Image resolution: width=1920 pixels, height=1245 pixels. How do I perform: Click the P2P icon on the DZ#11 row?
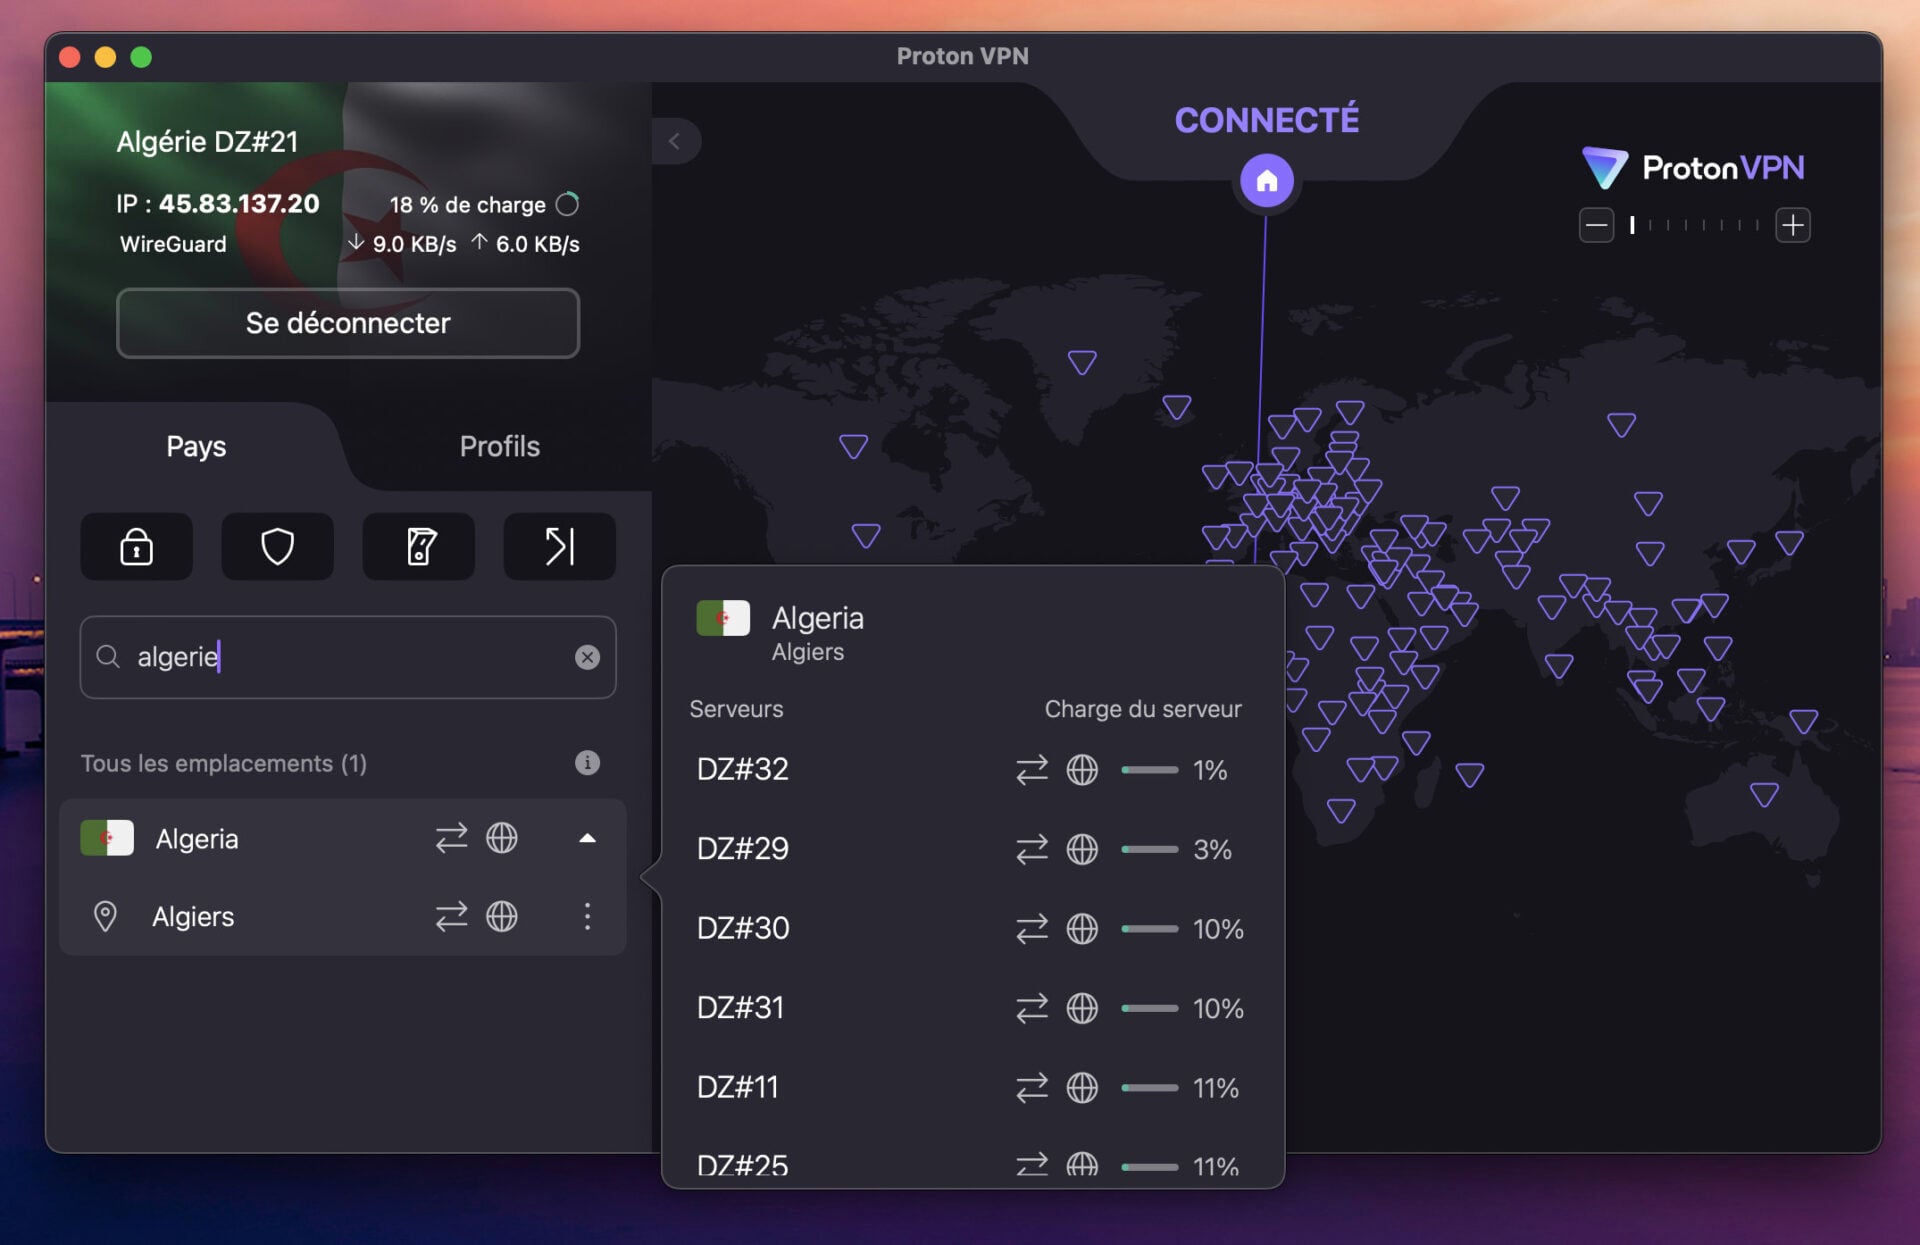pyautogui.click(x=1032, y=1087)
